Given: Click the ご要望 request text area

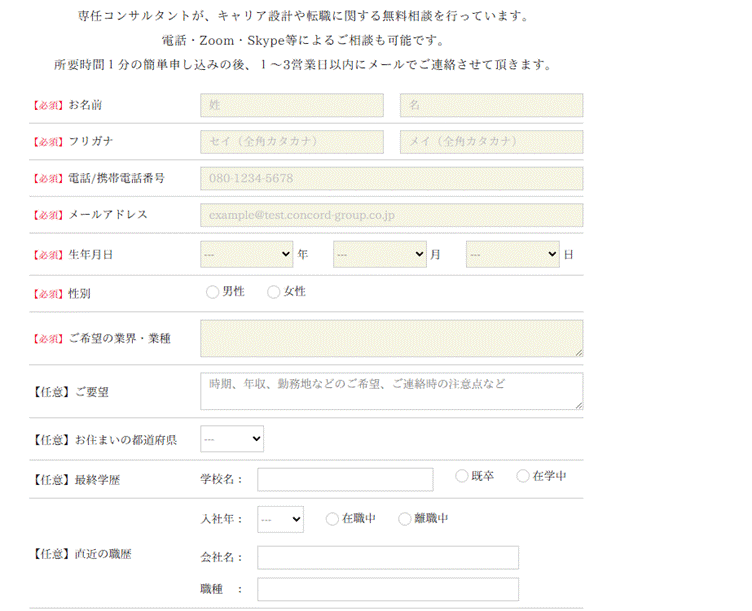Looking at the screenshot, I should 391,391.
